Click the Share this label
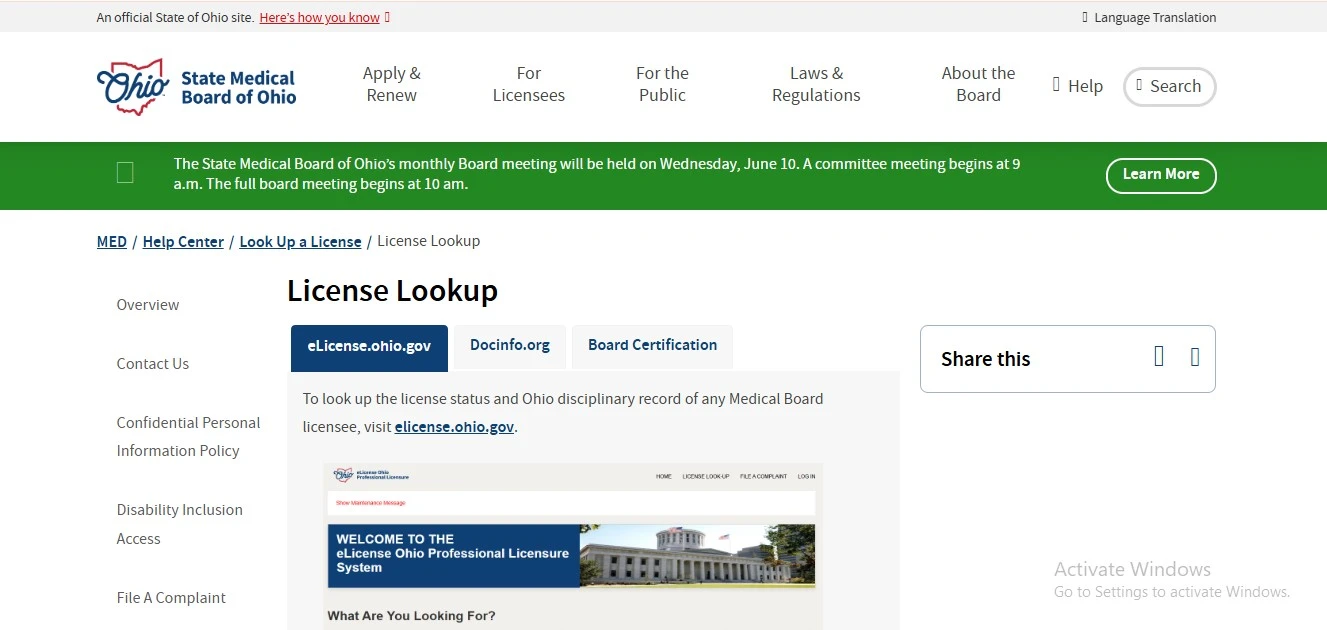Viewport: 1327px width, 630px height. click(985, 359)
